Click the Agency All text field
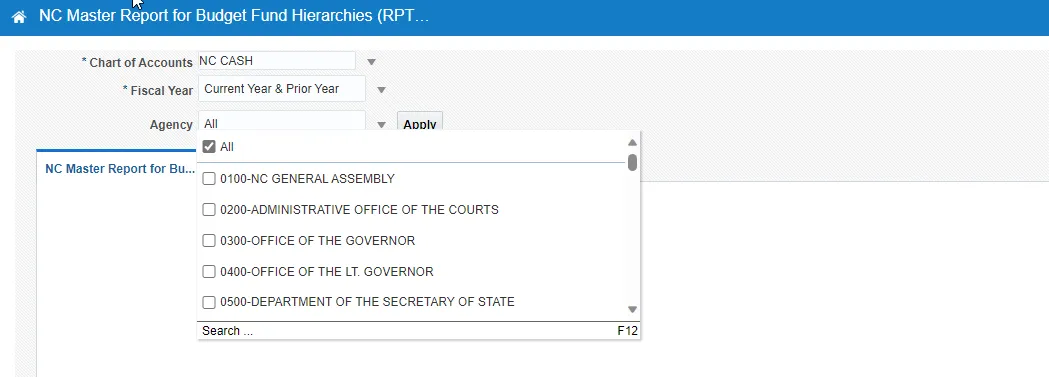Image resolution: width=1049 pixels, height=377 pixels. pyautogui.click(x=282, y=124)
